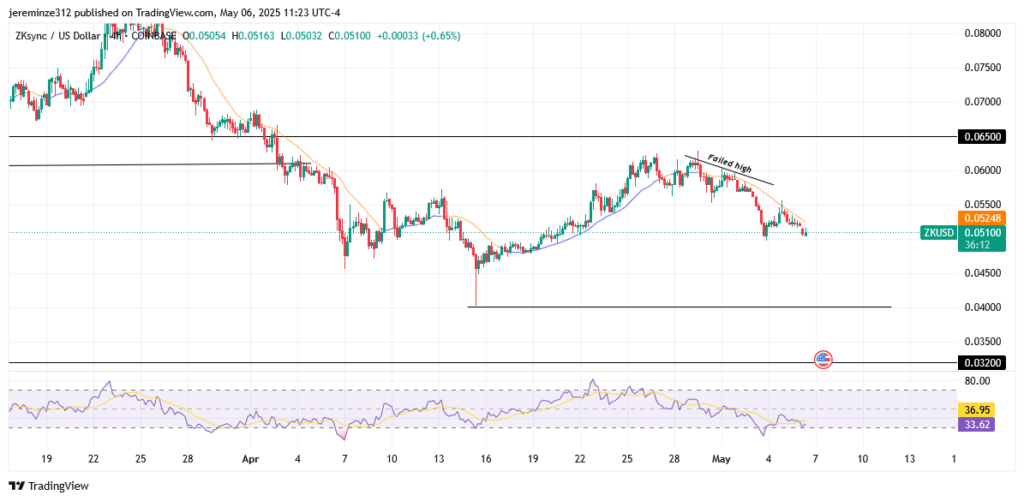Click the '7' date label after May 4
Image resolution: width=1024 pixels, height=501 pixels.
(x=814, y=459)
